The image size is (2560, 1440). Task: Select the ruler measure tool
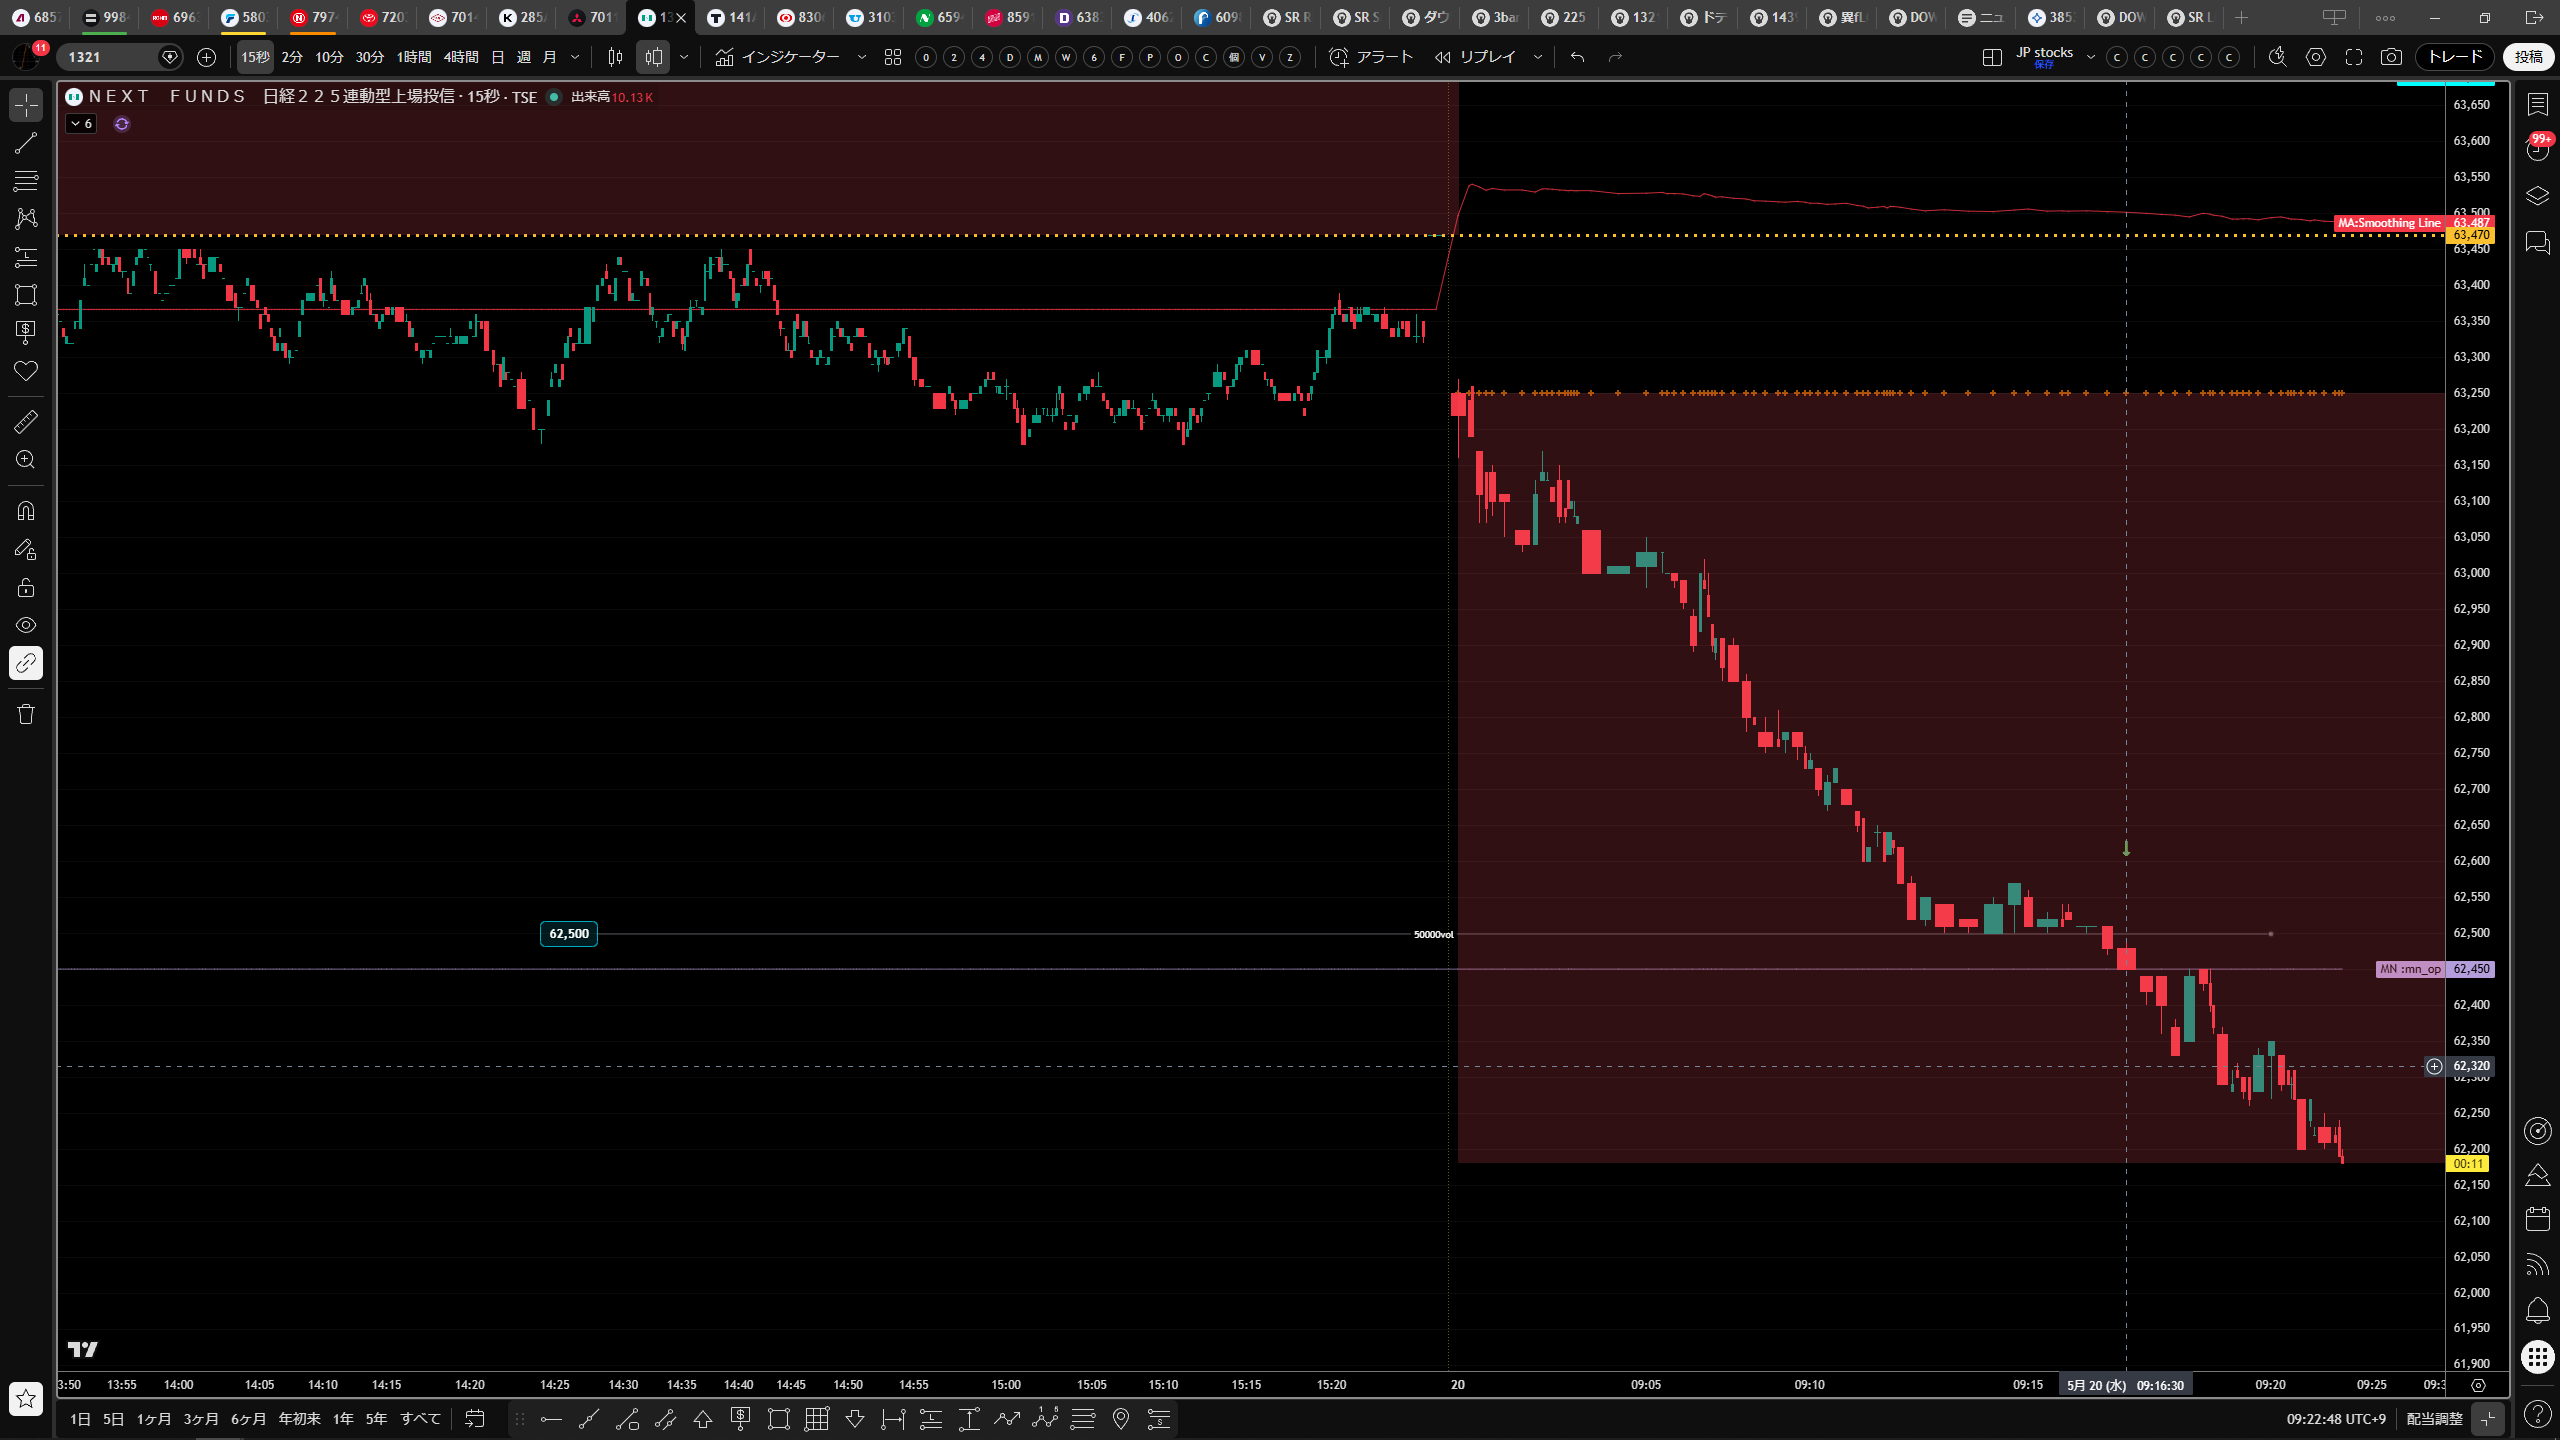26,422
